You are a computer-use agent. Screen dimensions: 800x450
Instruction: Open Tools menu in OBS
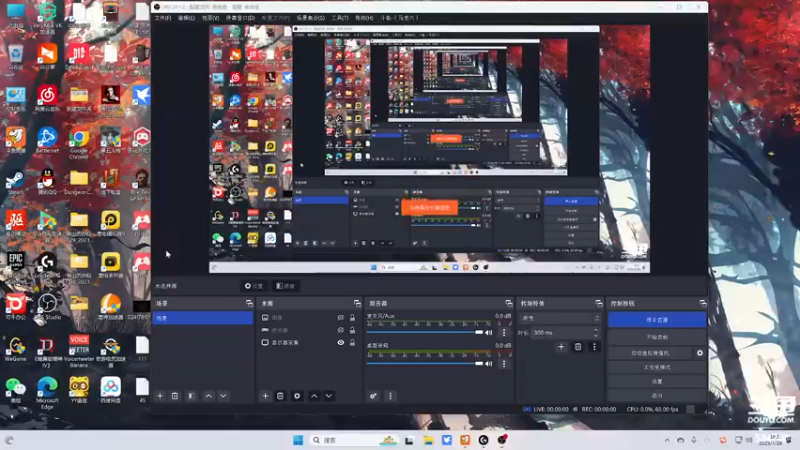340,18
